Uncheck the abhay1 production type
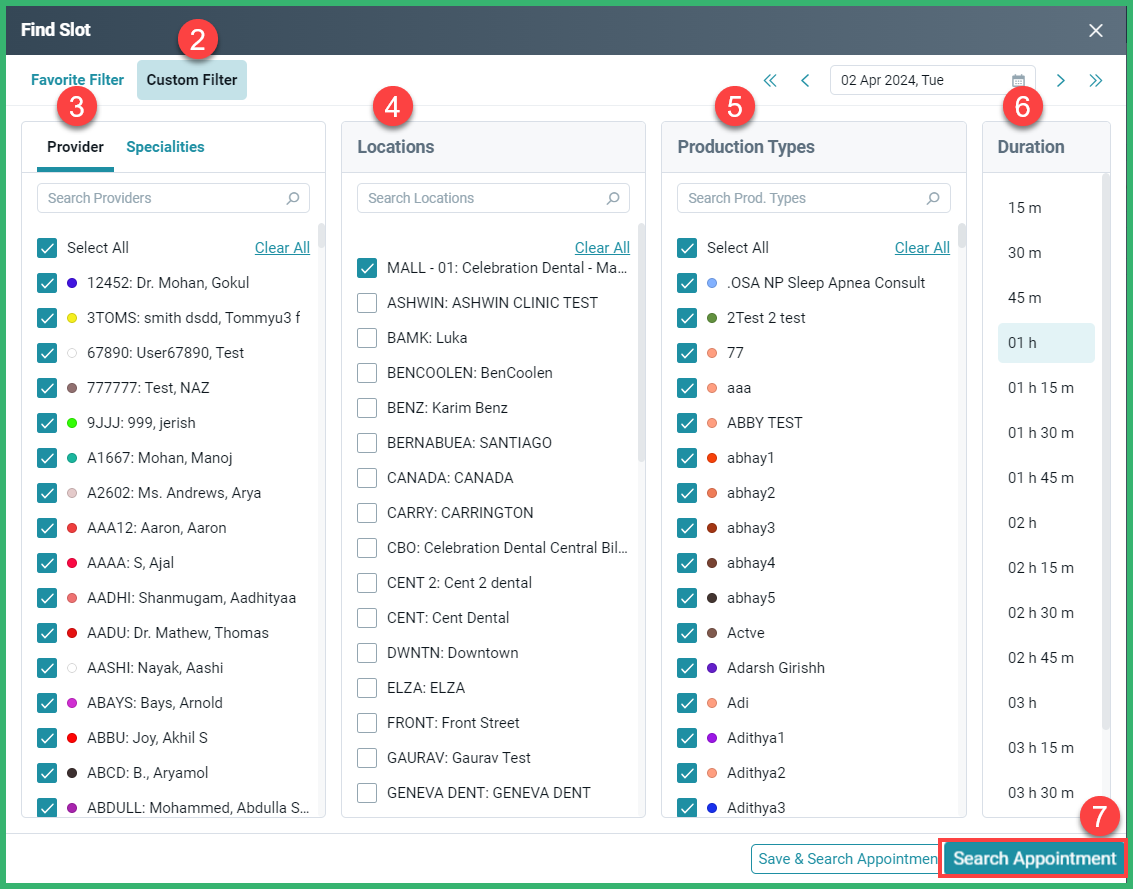Viewport: 1133px width, 889px height. [687, 457]
